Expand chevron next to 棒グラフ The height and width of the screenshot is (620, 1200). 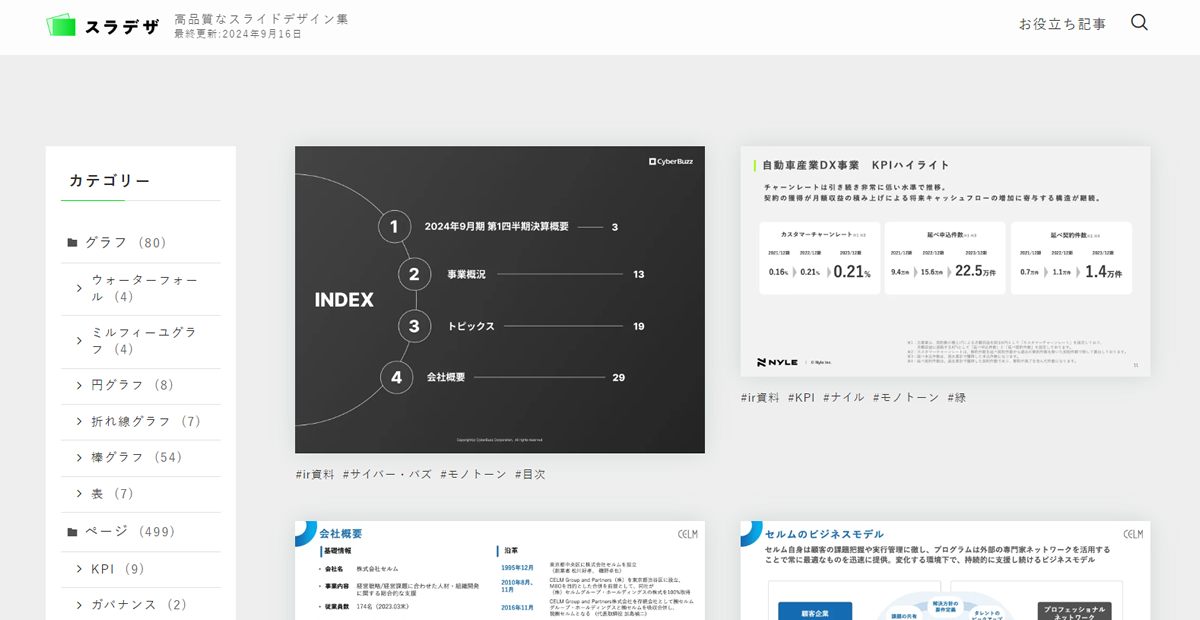(79, 458)
